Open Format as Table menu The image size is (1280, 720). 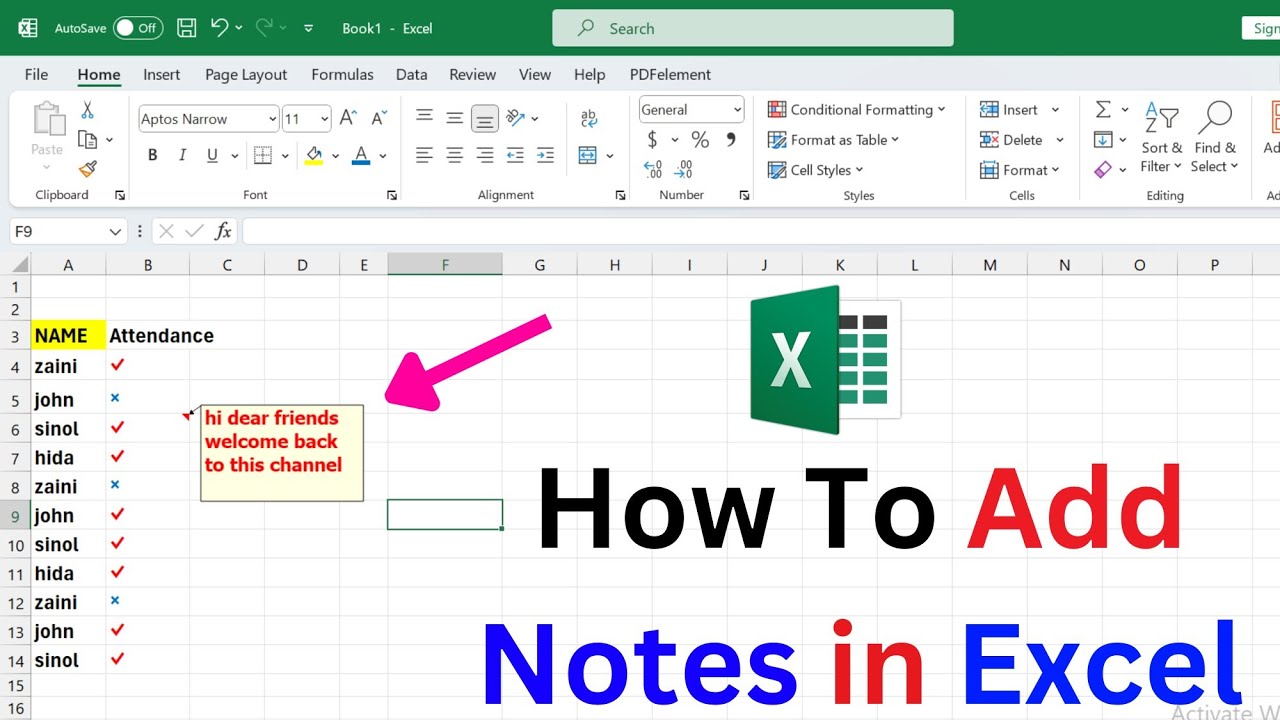[833, 140]
